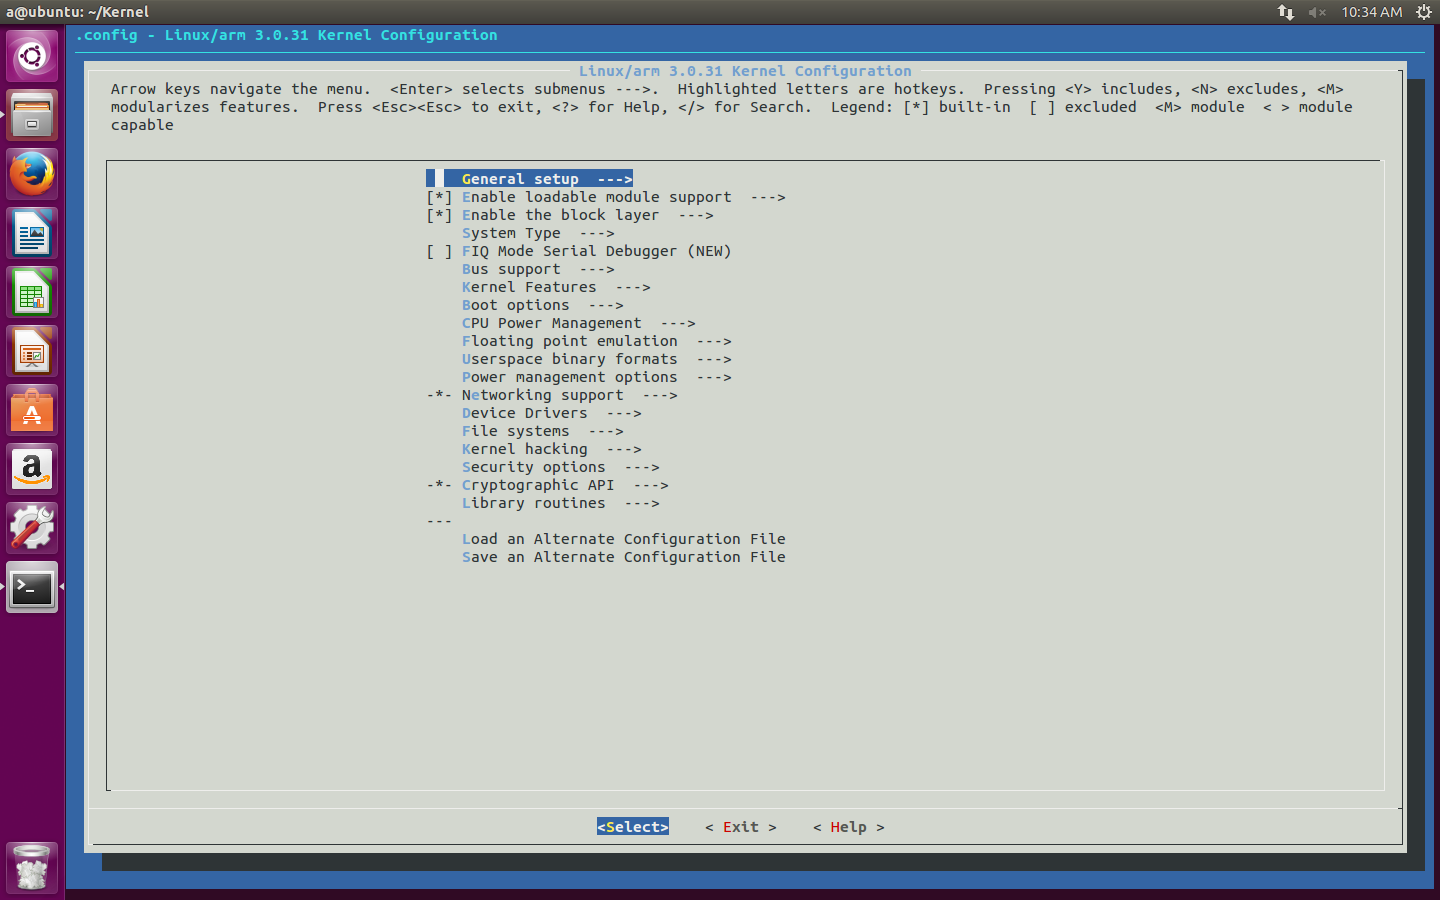Expand General setup submenu
1440x900 pixels.
pos(547,179)
